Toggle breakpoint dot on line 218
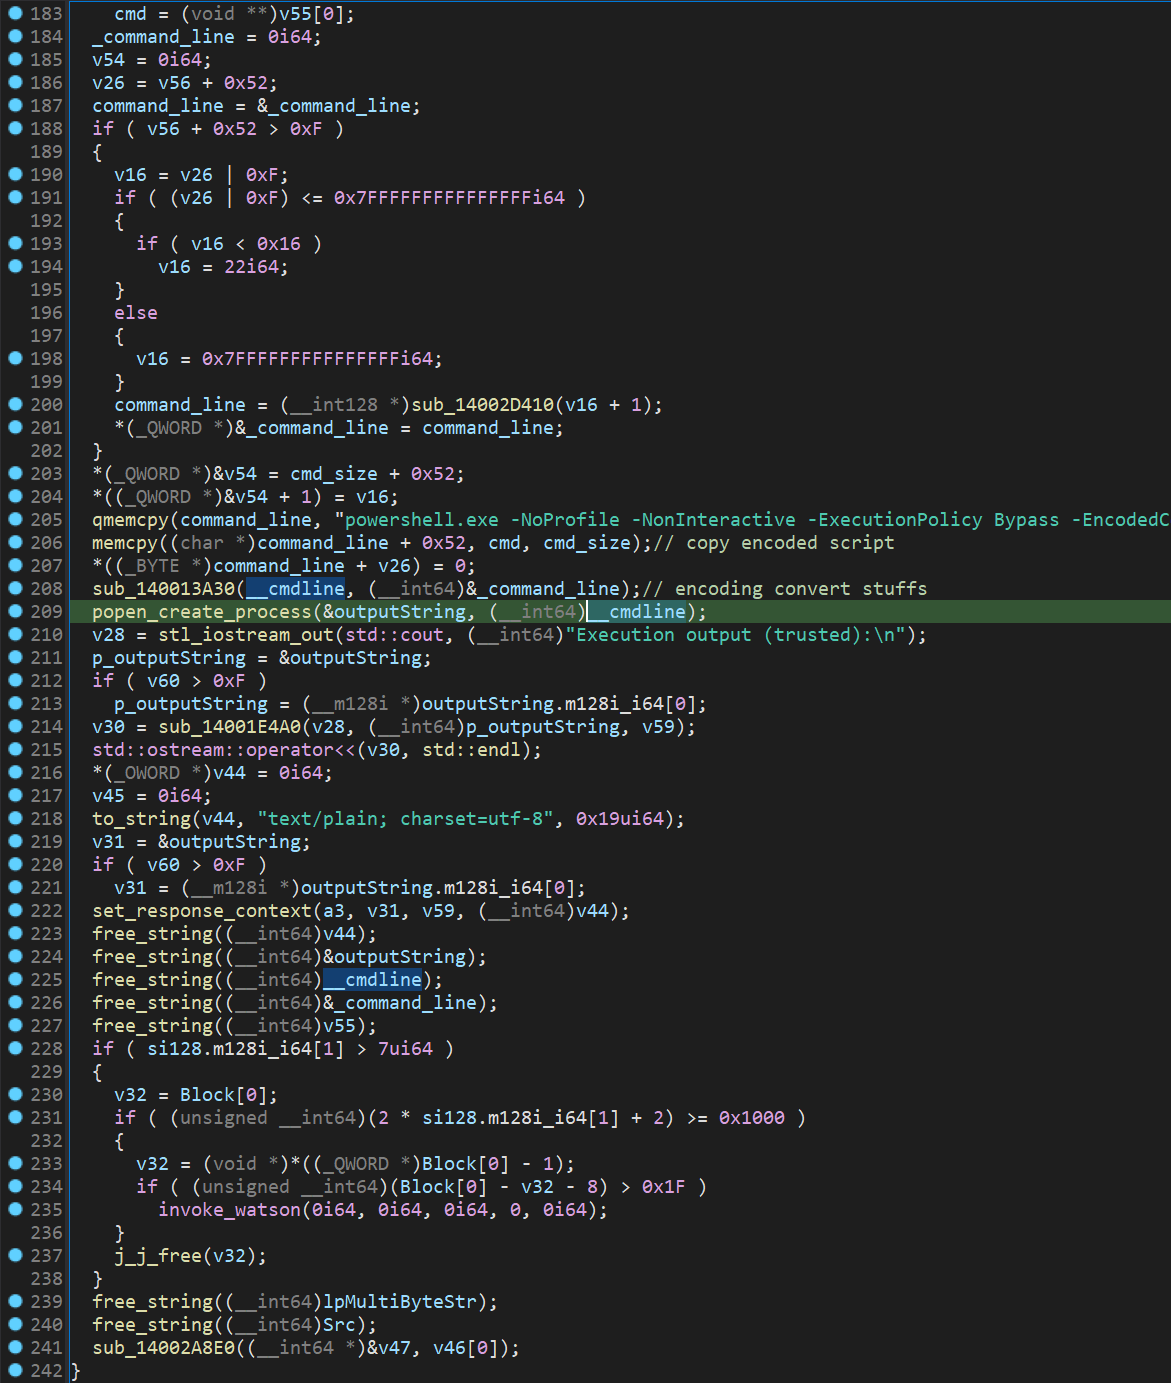The width and height of the screenshot is (1171, 1383). click(x=15, y=819)
